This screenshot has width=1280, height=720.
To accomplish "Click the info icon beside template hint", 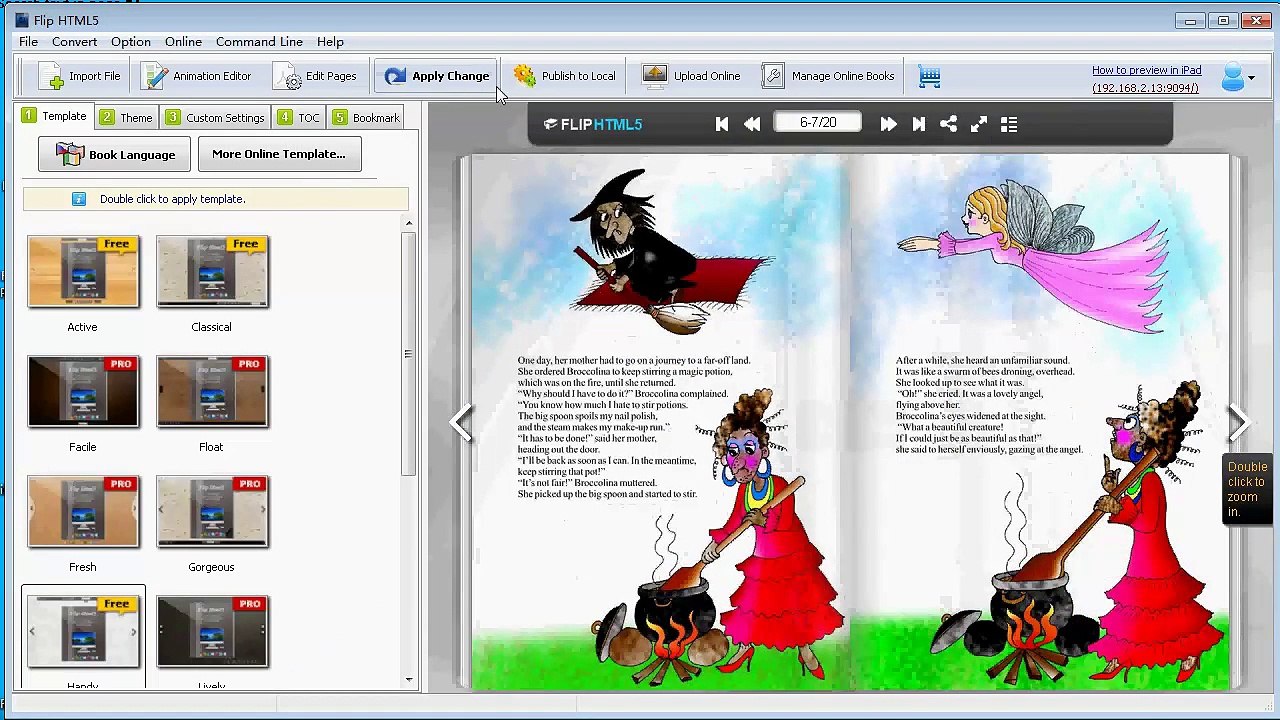I will (x=79, y=199).
